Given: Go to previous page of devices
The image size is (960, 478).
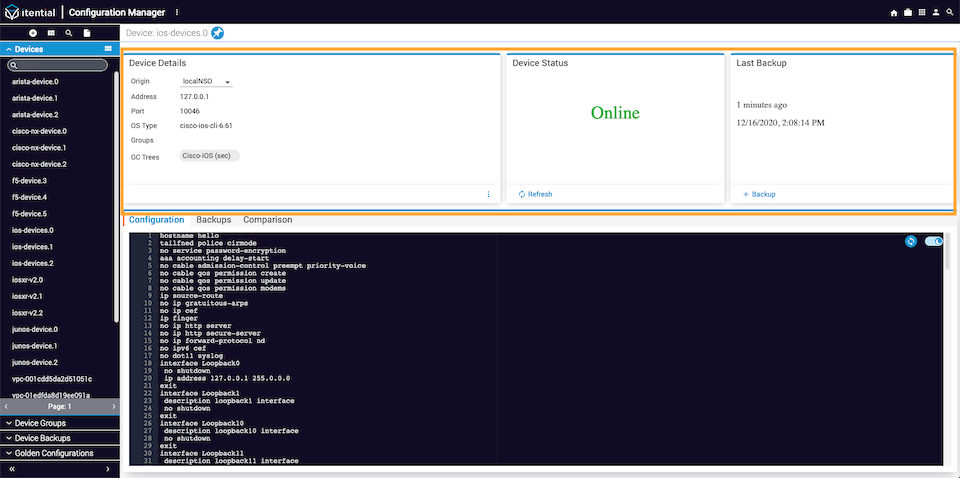Looking at the screenshot, I should pos(6,406).
